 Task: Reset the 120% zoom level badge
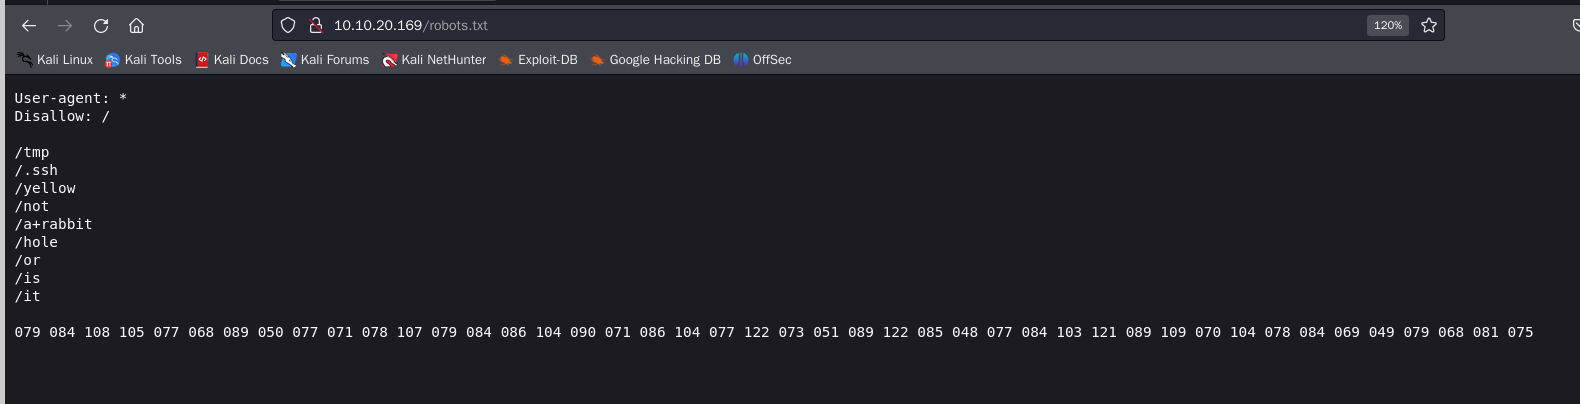pos(1388,25)
